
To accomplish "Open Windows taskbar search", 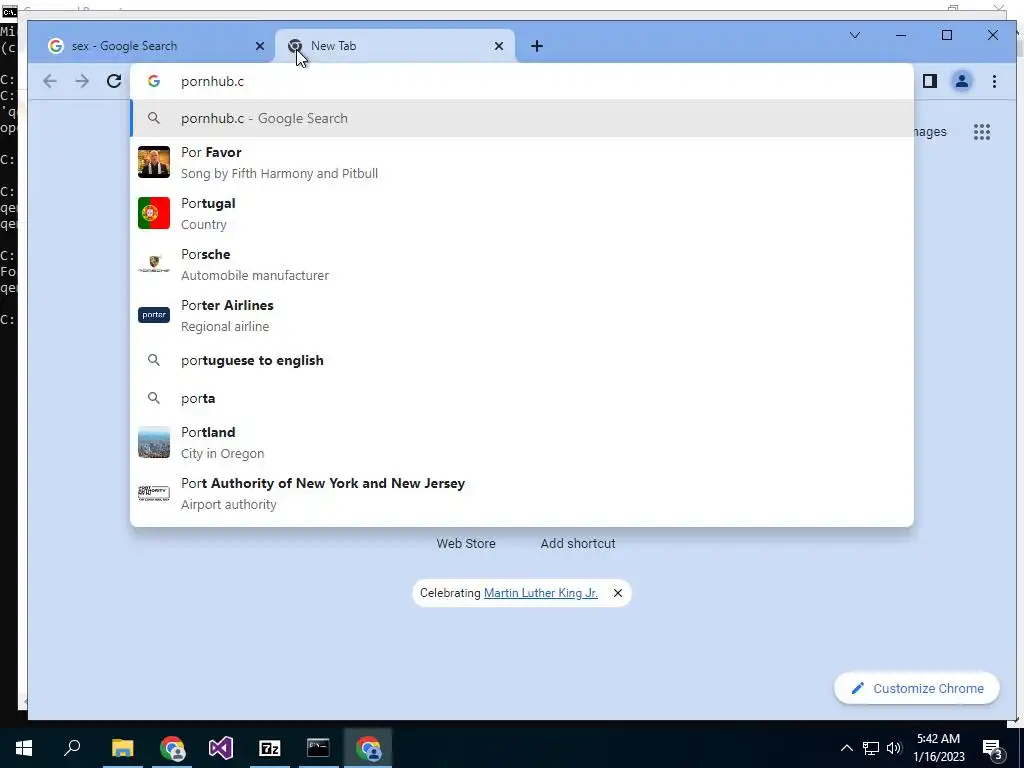I will click(x=72, y=748).
